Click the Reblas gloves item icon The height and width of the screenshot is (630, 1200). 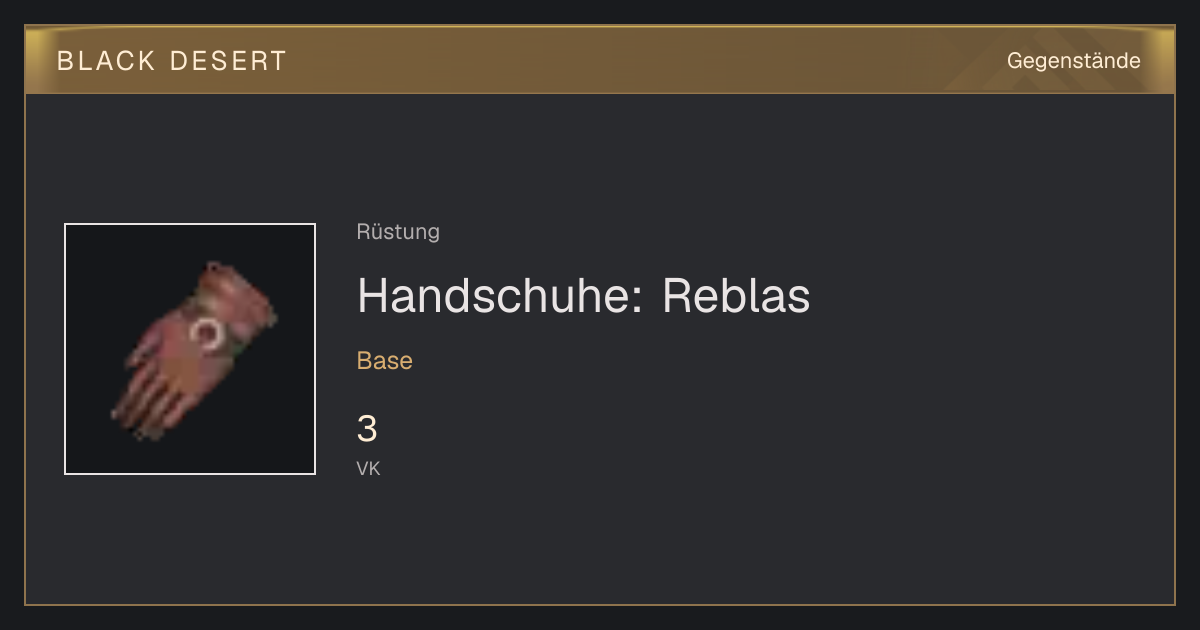tap(190, 349)
